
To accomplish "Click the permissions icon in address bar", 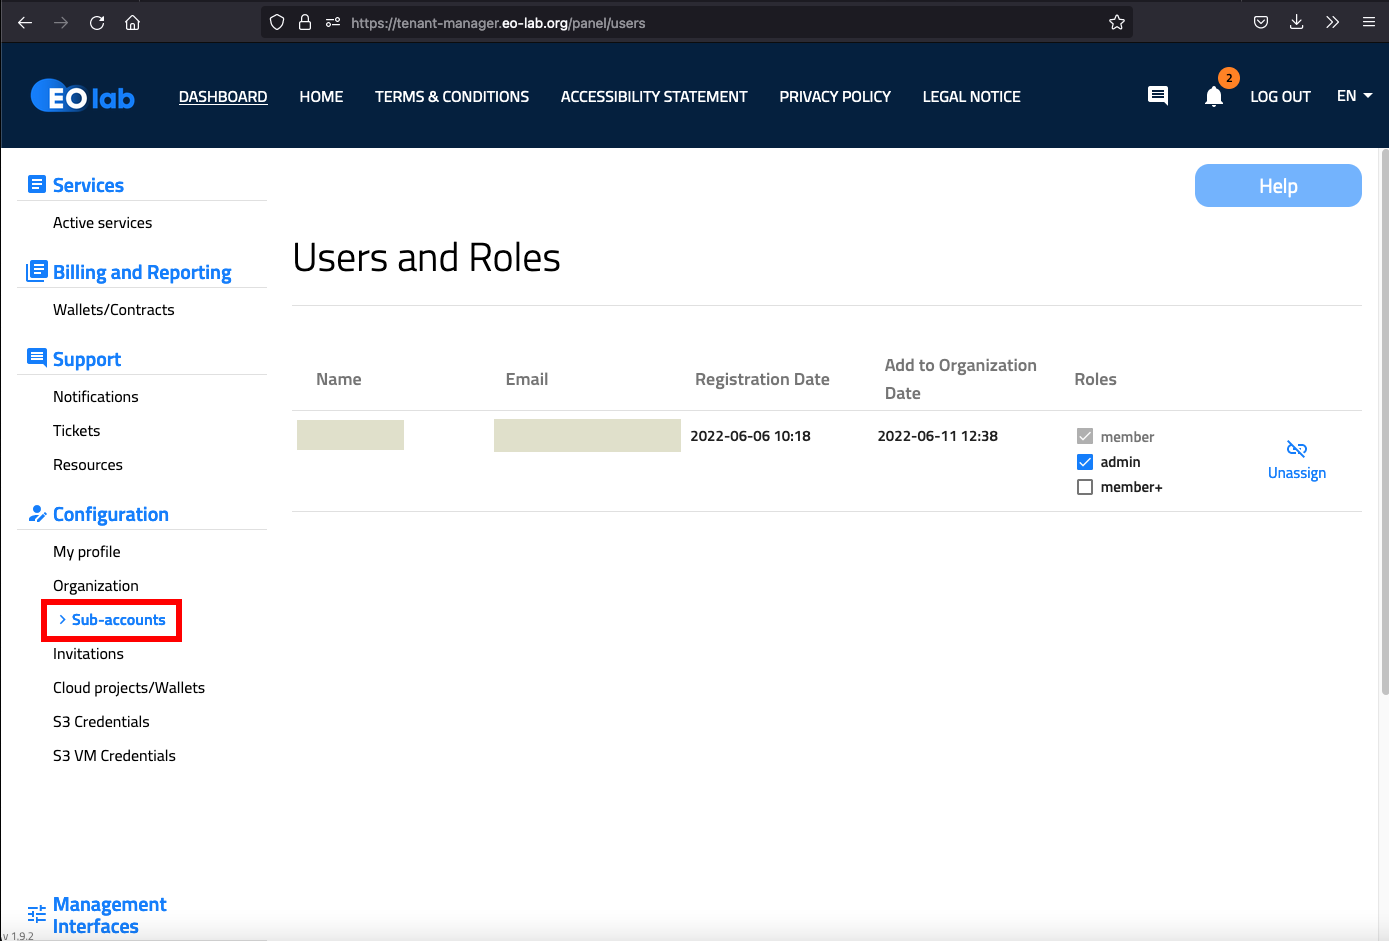I will coord(333,22).
